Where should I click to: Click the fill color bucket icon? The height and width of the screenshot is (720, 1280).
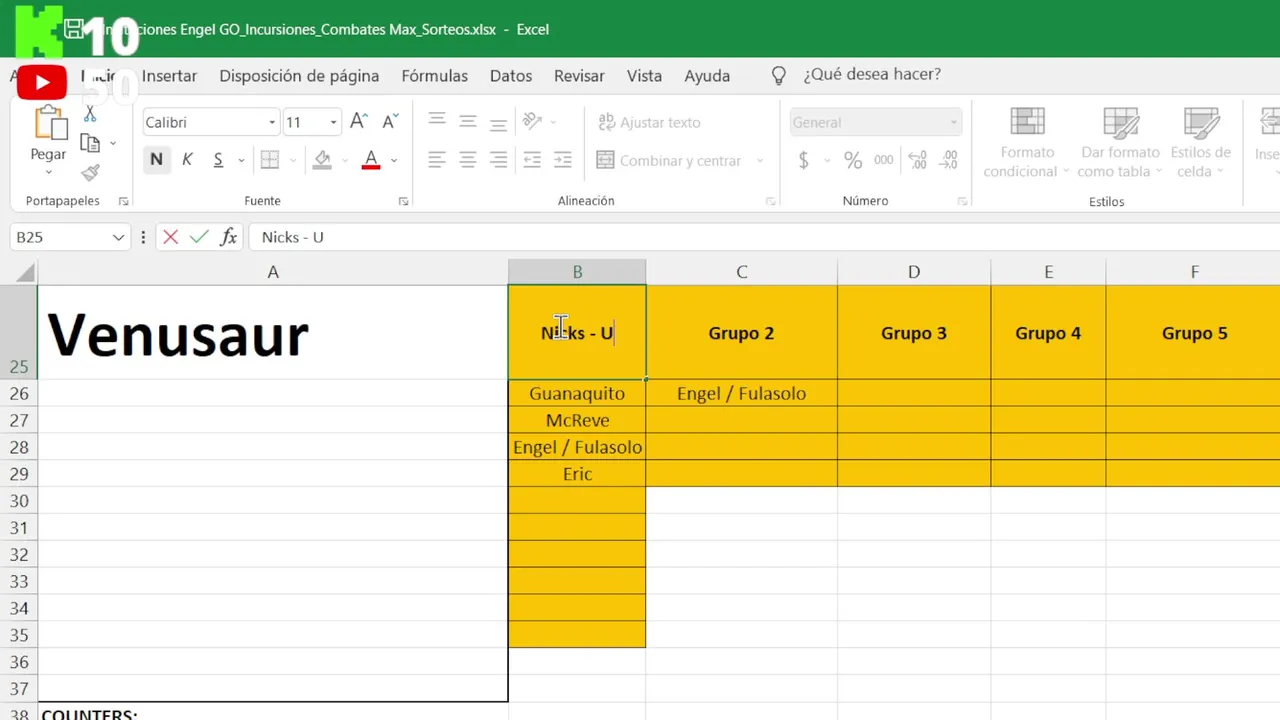322,160
